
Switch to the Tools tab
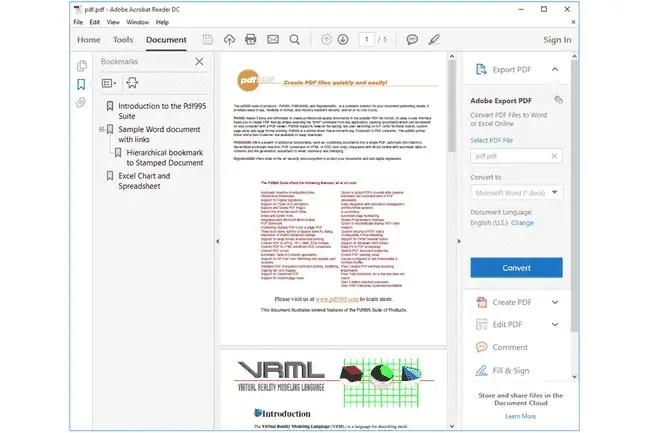pyautogui.click(x=123, y=40)
